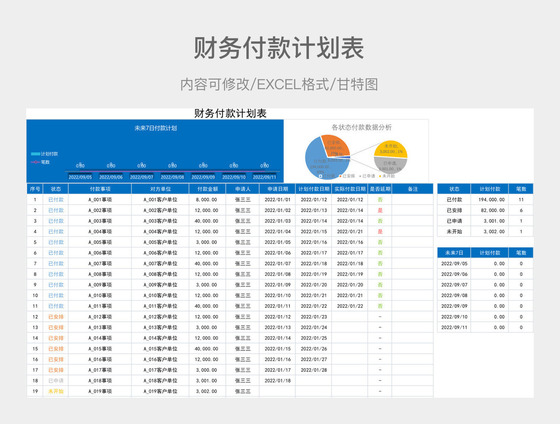Select the yellow 未开始 status in row 19
The image size is (560, 424).
tap(56, 391)
